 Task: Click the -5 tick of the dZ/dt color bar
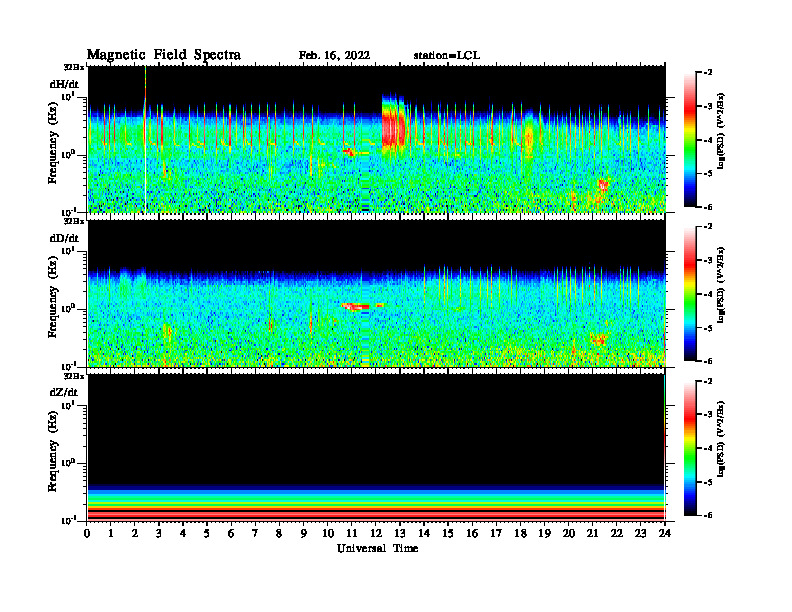coord(708,482)
